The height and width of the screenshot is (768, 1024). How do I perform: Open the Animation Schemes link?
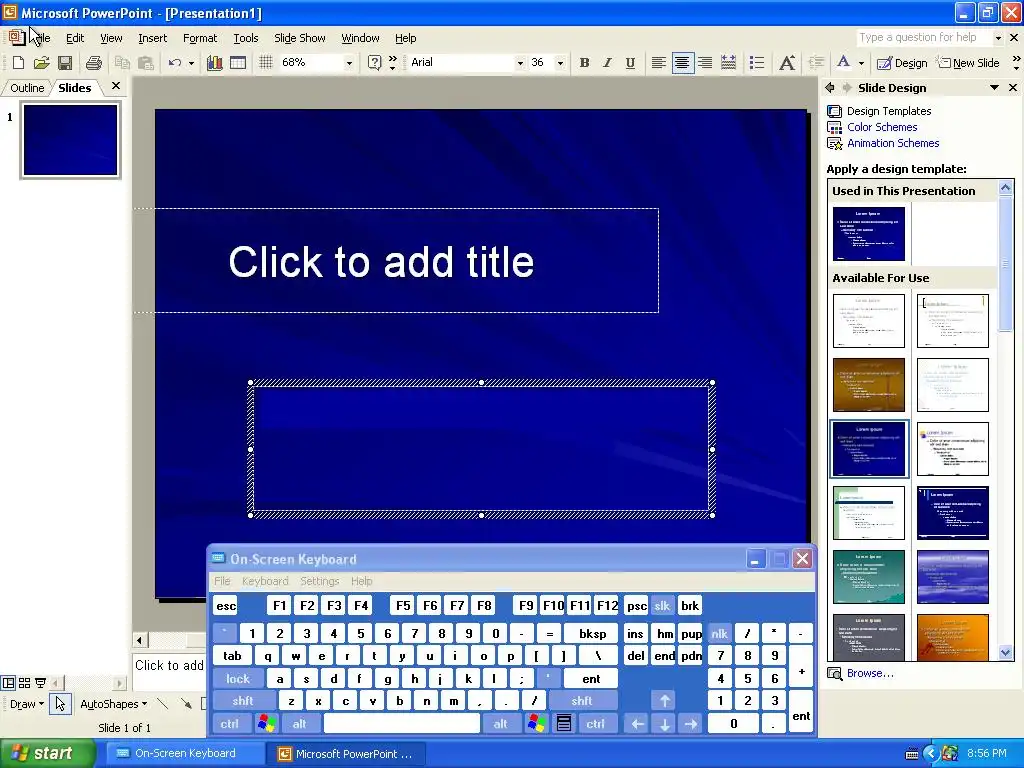click(893, 143)
